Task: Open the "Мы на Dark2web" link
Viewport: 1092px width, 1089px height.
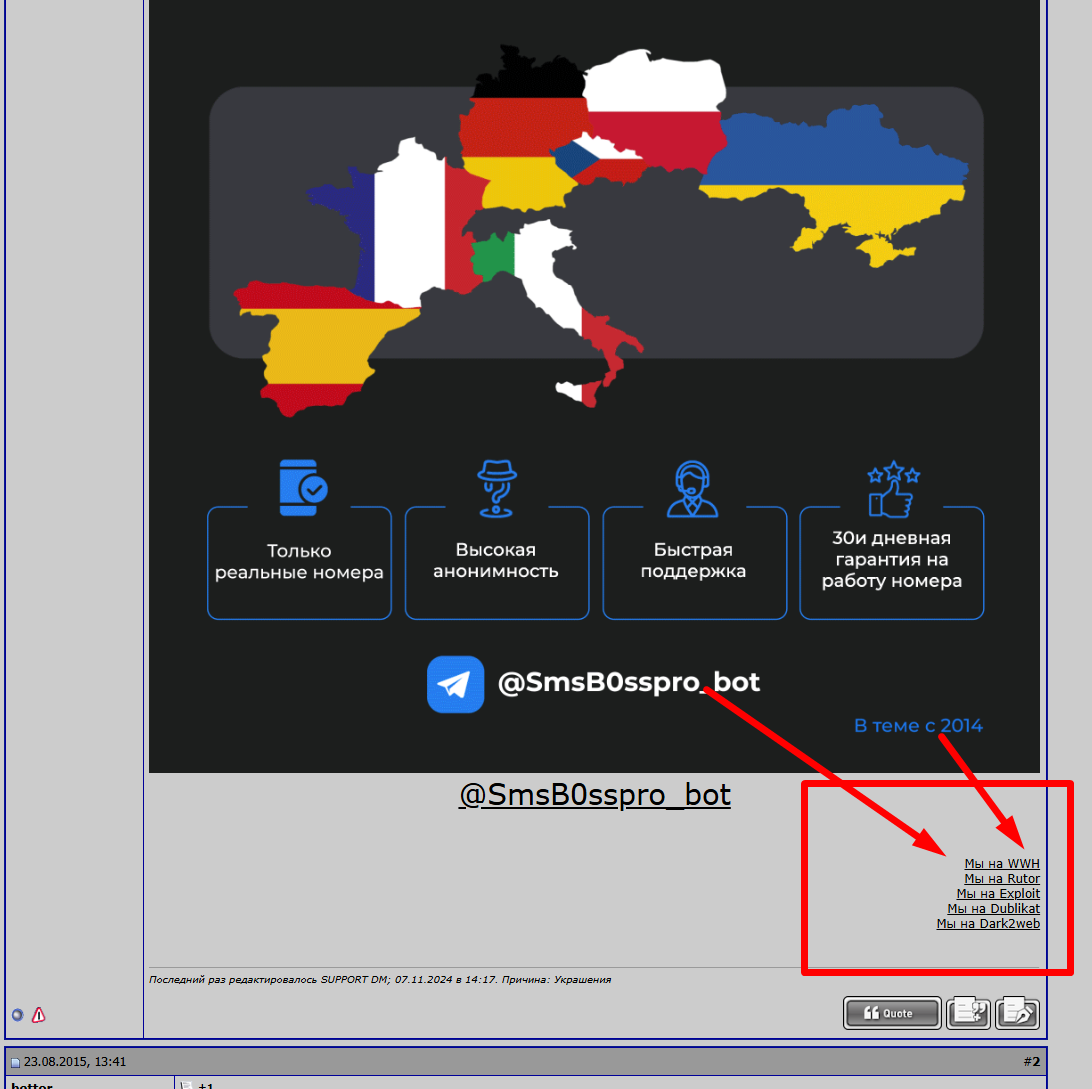Action: (988, 923)
